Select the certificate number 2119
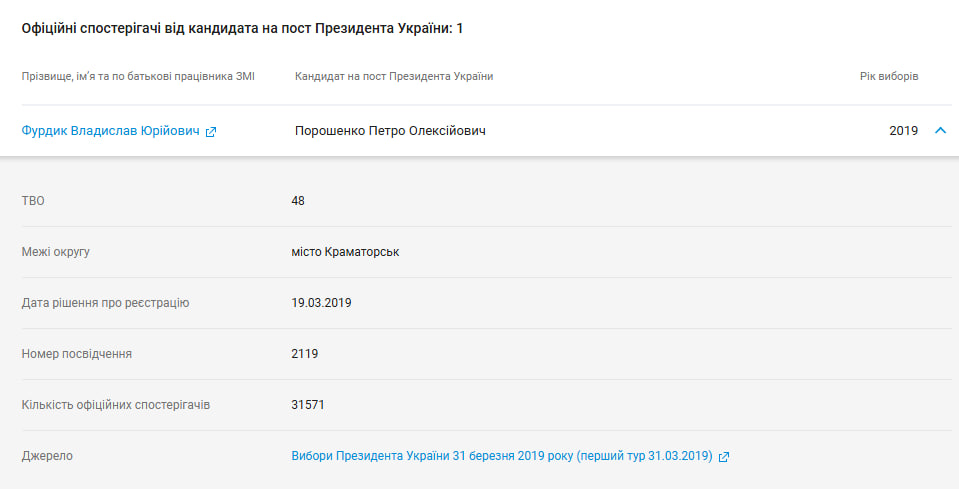The width and height of the screenshot is (959, 489). coord(305,354)
